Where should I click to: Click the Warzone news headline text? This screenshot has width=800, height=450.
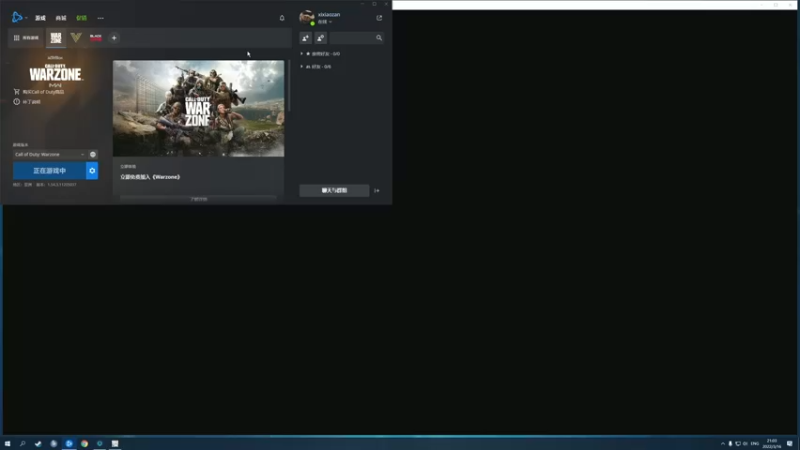[x=150, y=177]
